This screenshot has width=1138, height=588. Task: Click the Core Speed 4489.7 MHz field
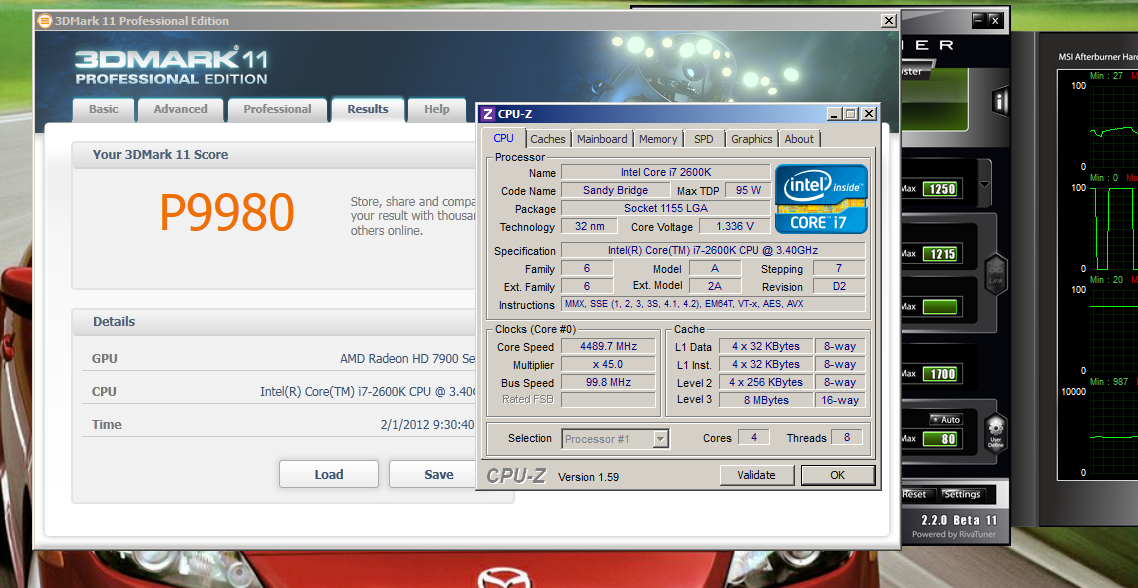tap(608, 347)
